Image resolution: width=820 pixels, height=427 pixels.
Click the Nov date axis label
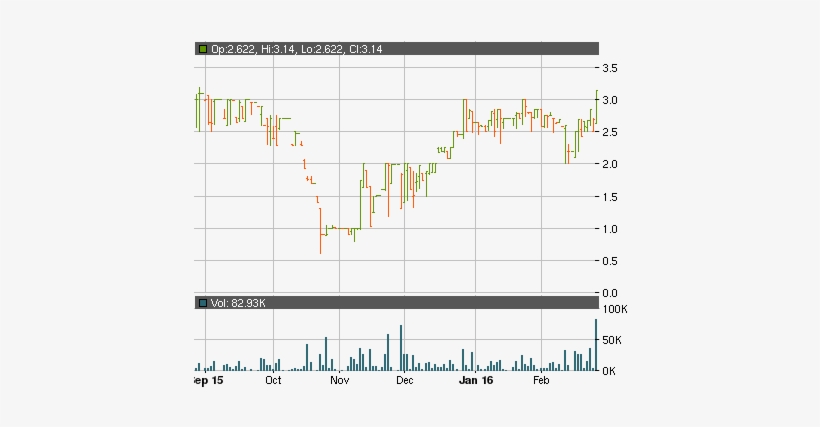pyautogui.click(x=339, y=380)
